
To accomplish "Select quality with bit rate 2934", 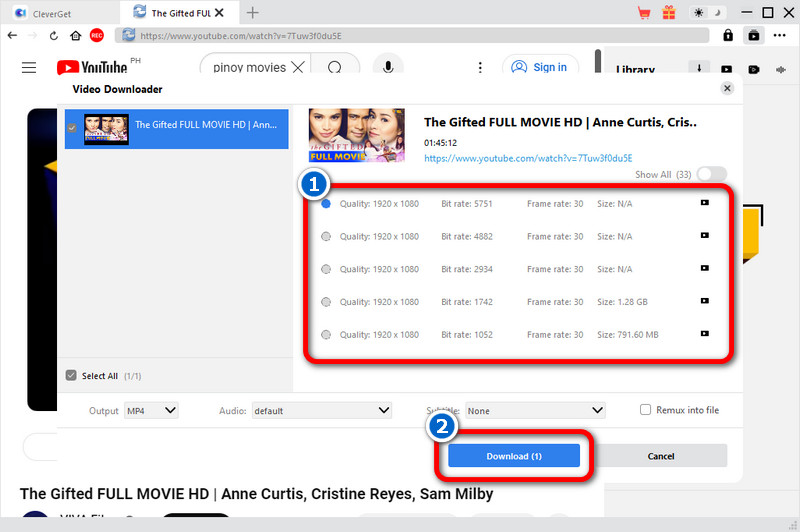I will [x=326, y=269].
